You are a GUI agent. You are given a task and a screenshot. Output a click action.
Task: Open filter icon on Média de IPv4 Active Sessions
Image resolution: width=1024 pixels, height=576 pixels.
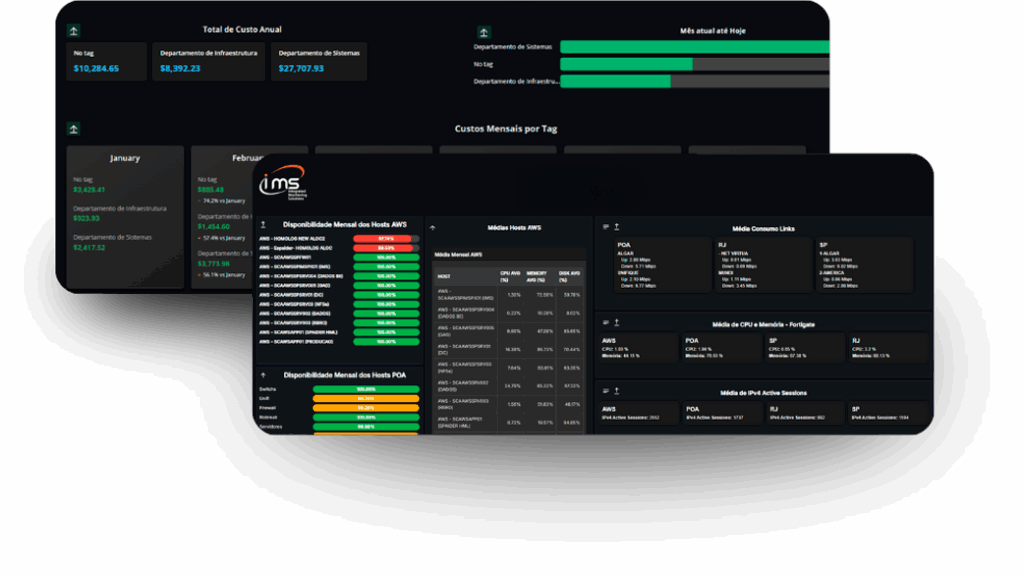pos(606,393)
